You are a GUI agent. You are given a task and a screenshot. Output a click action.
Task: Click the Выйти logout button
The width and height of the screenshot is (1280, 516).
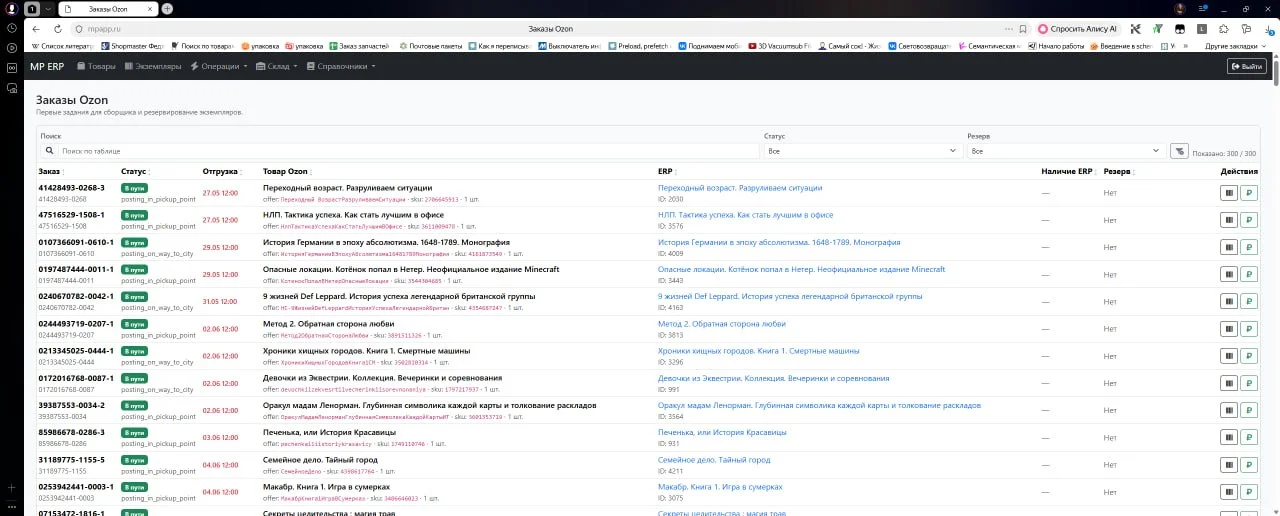[x=1247, y=66]
